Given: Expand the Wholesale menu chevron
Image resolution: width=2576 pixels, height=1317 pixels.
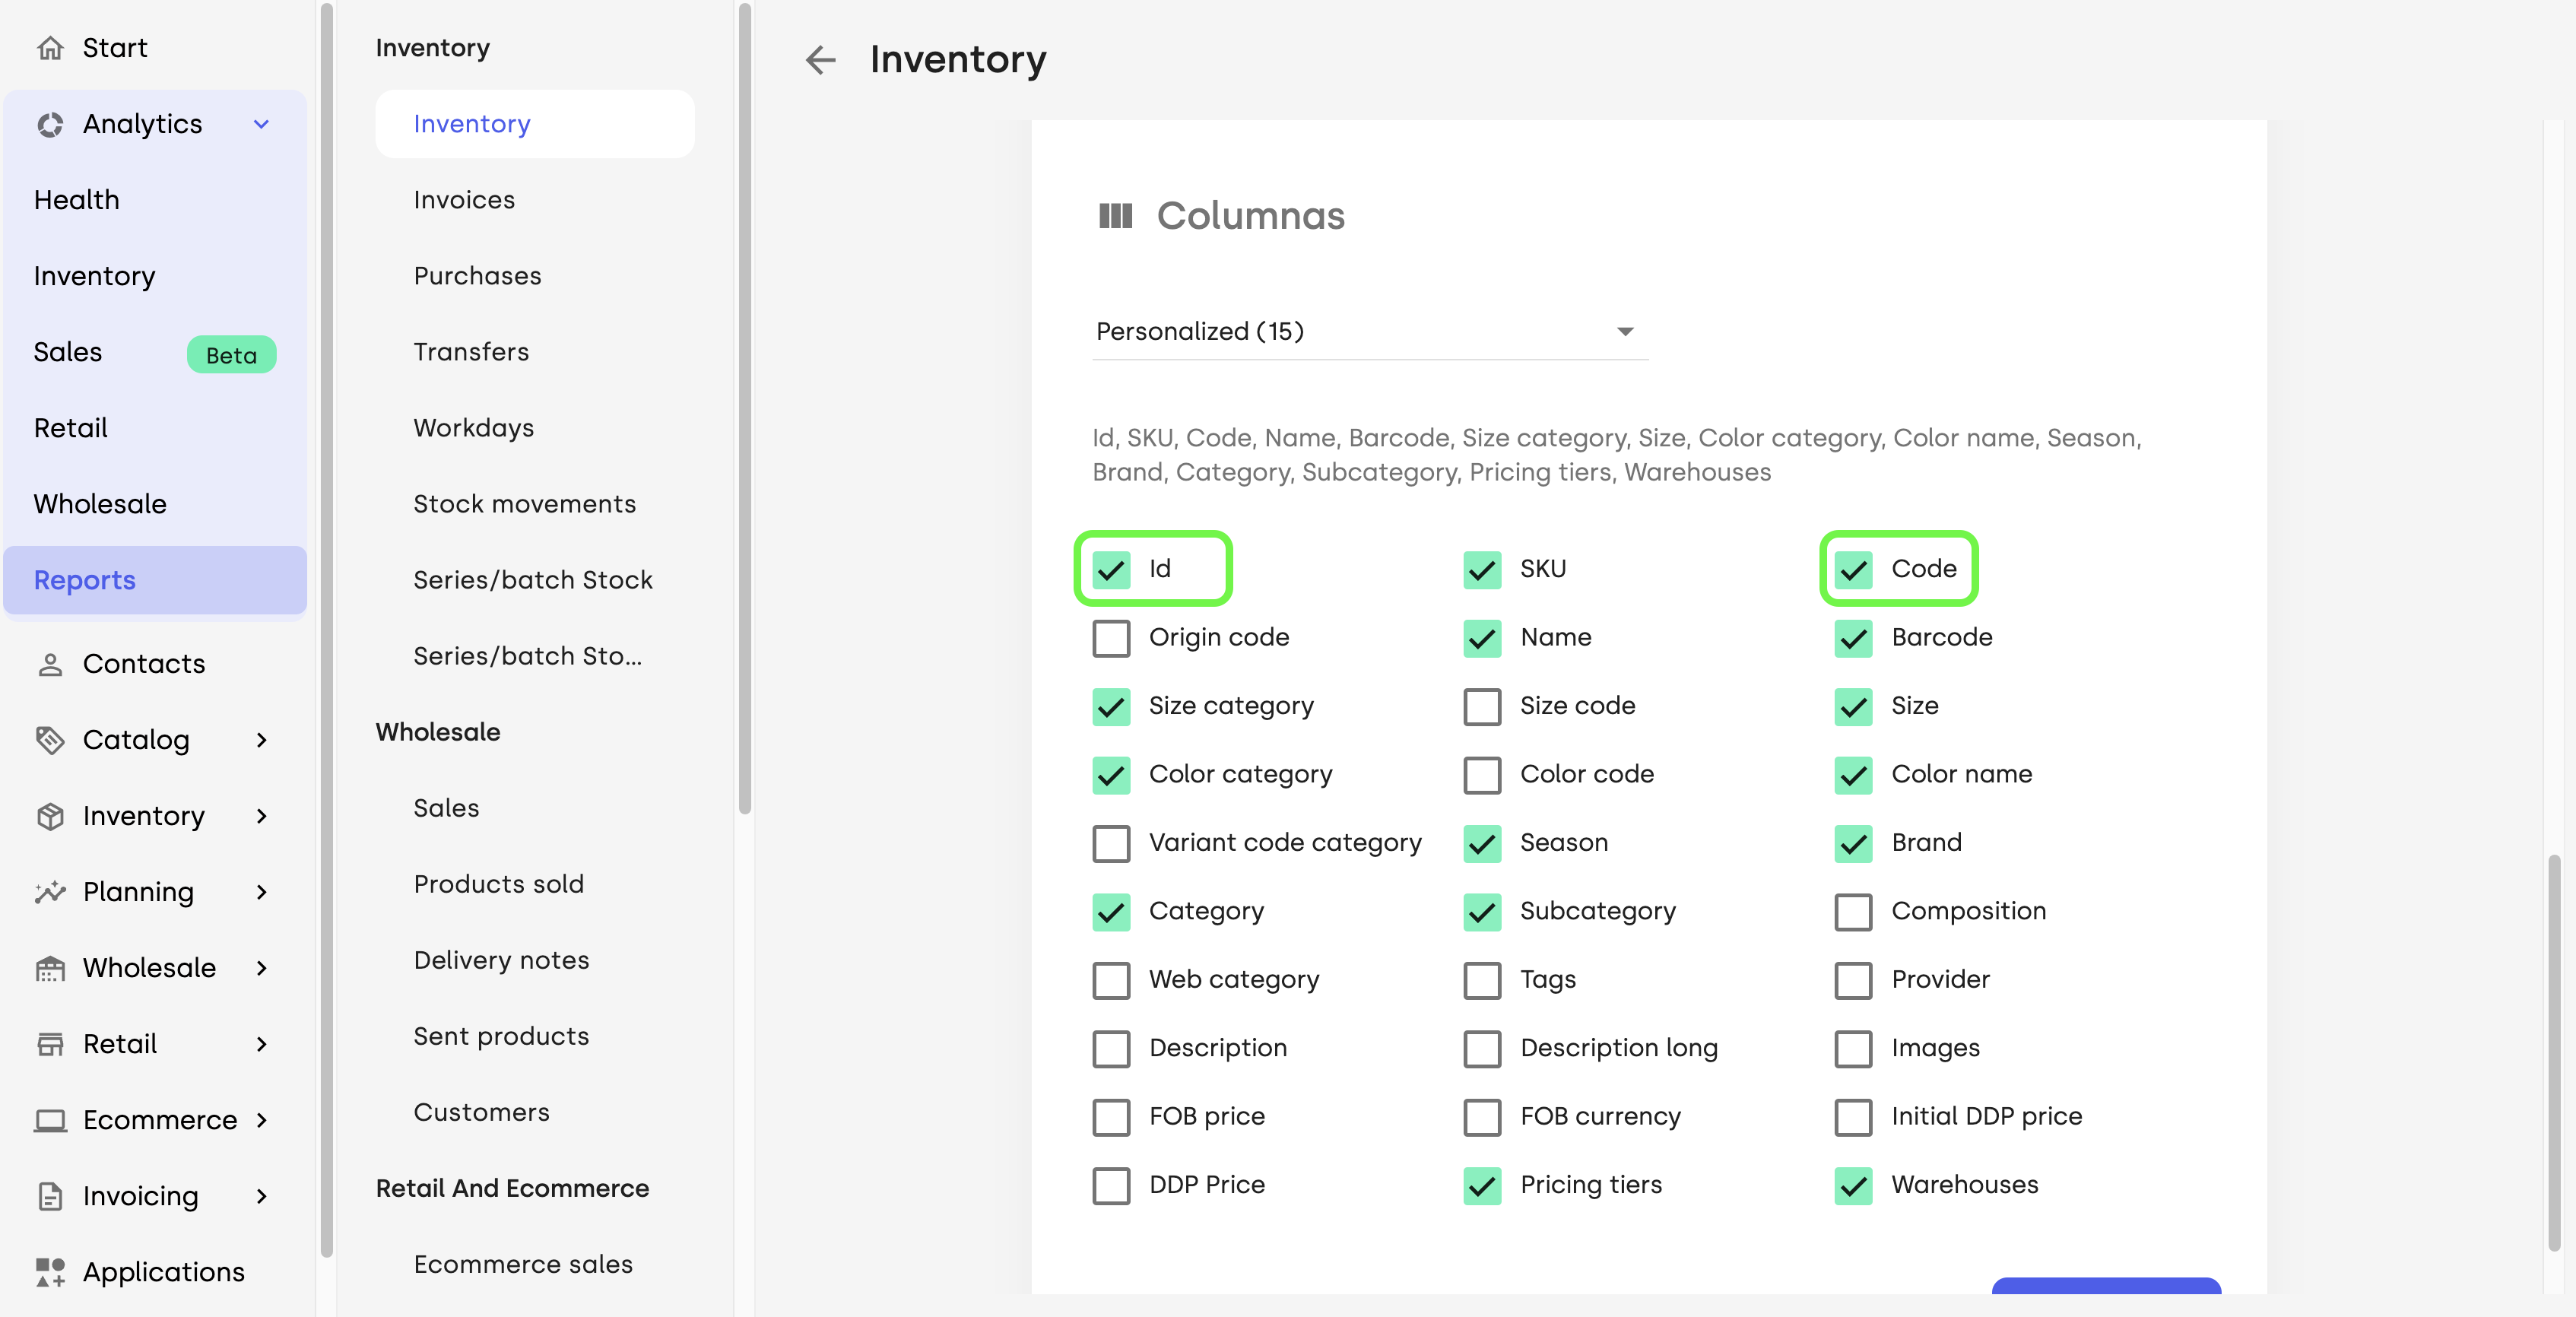Looking at the screenshot, I should click(261, 968).
